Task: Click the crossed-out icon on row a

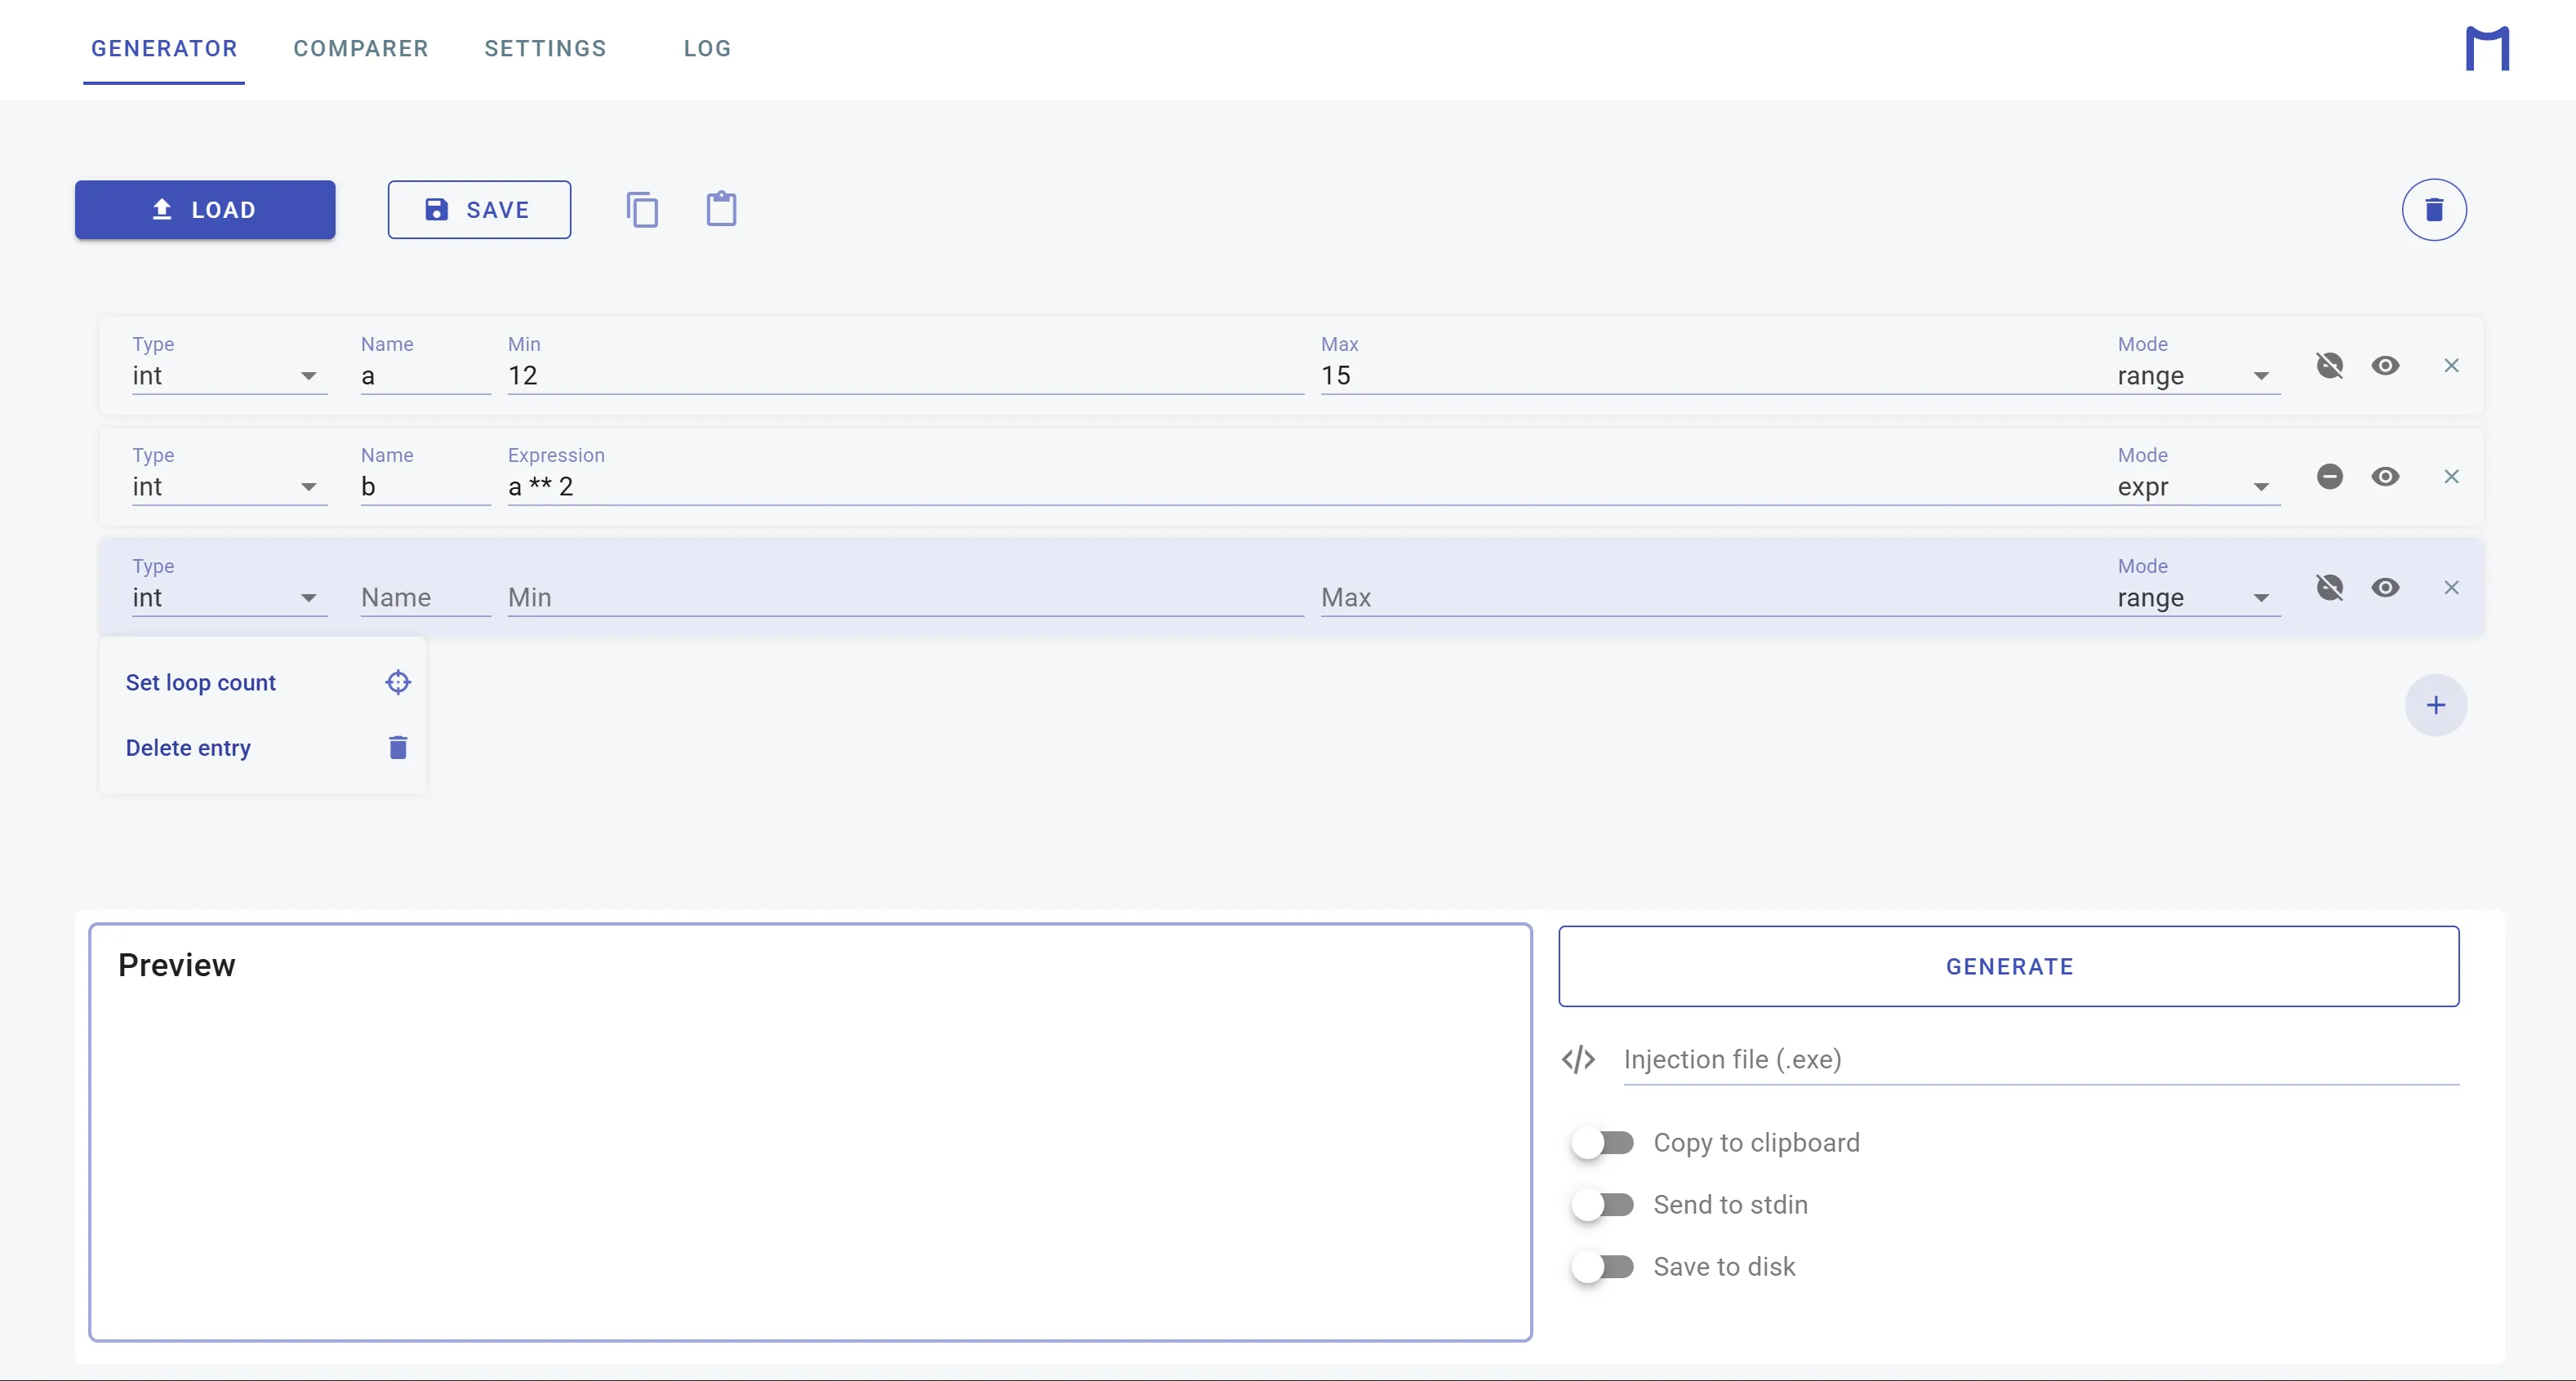Action: click(2329, 365)
